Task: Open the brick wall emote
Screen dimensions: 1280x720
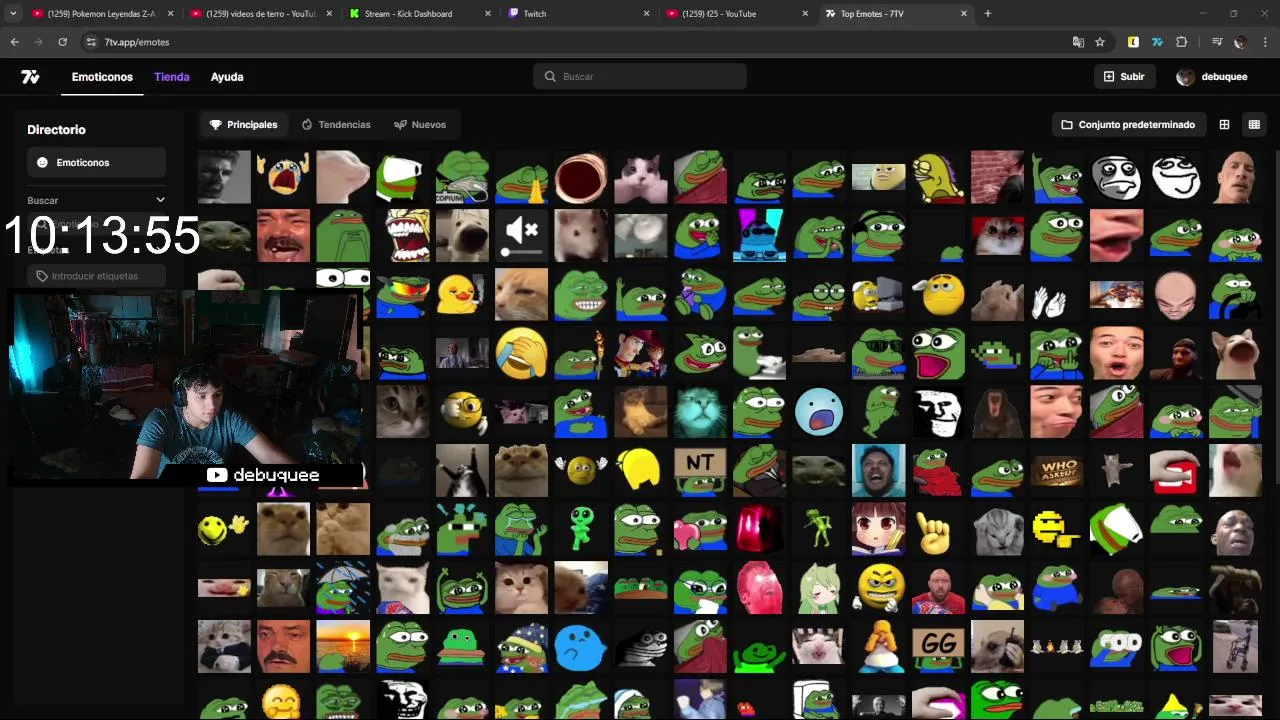Action: pyautogui.click(x=997, y=177)
